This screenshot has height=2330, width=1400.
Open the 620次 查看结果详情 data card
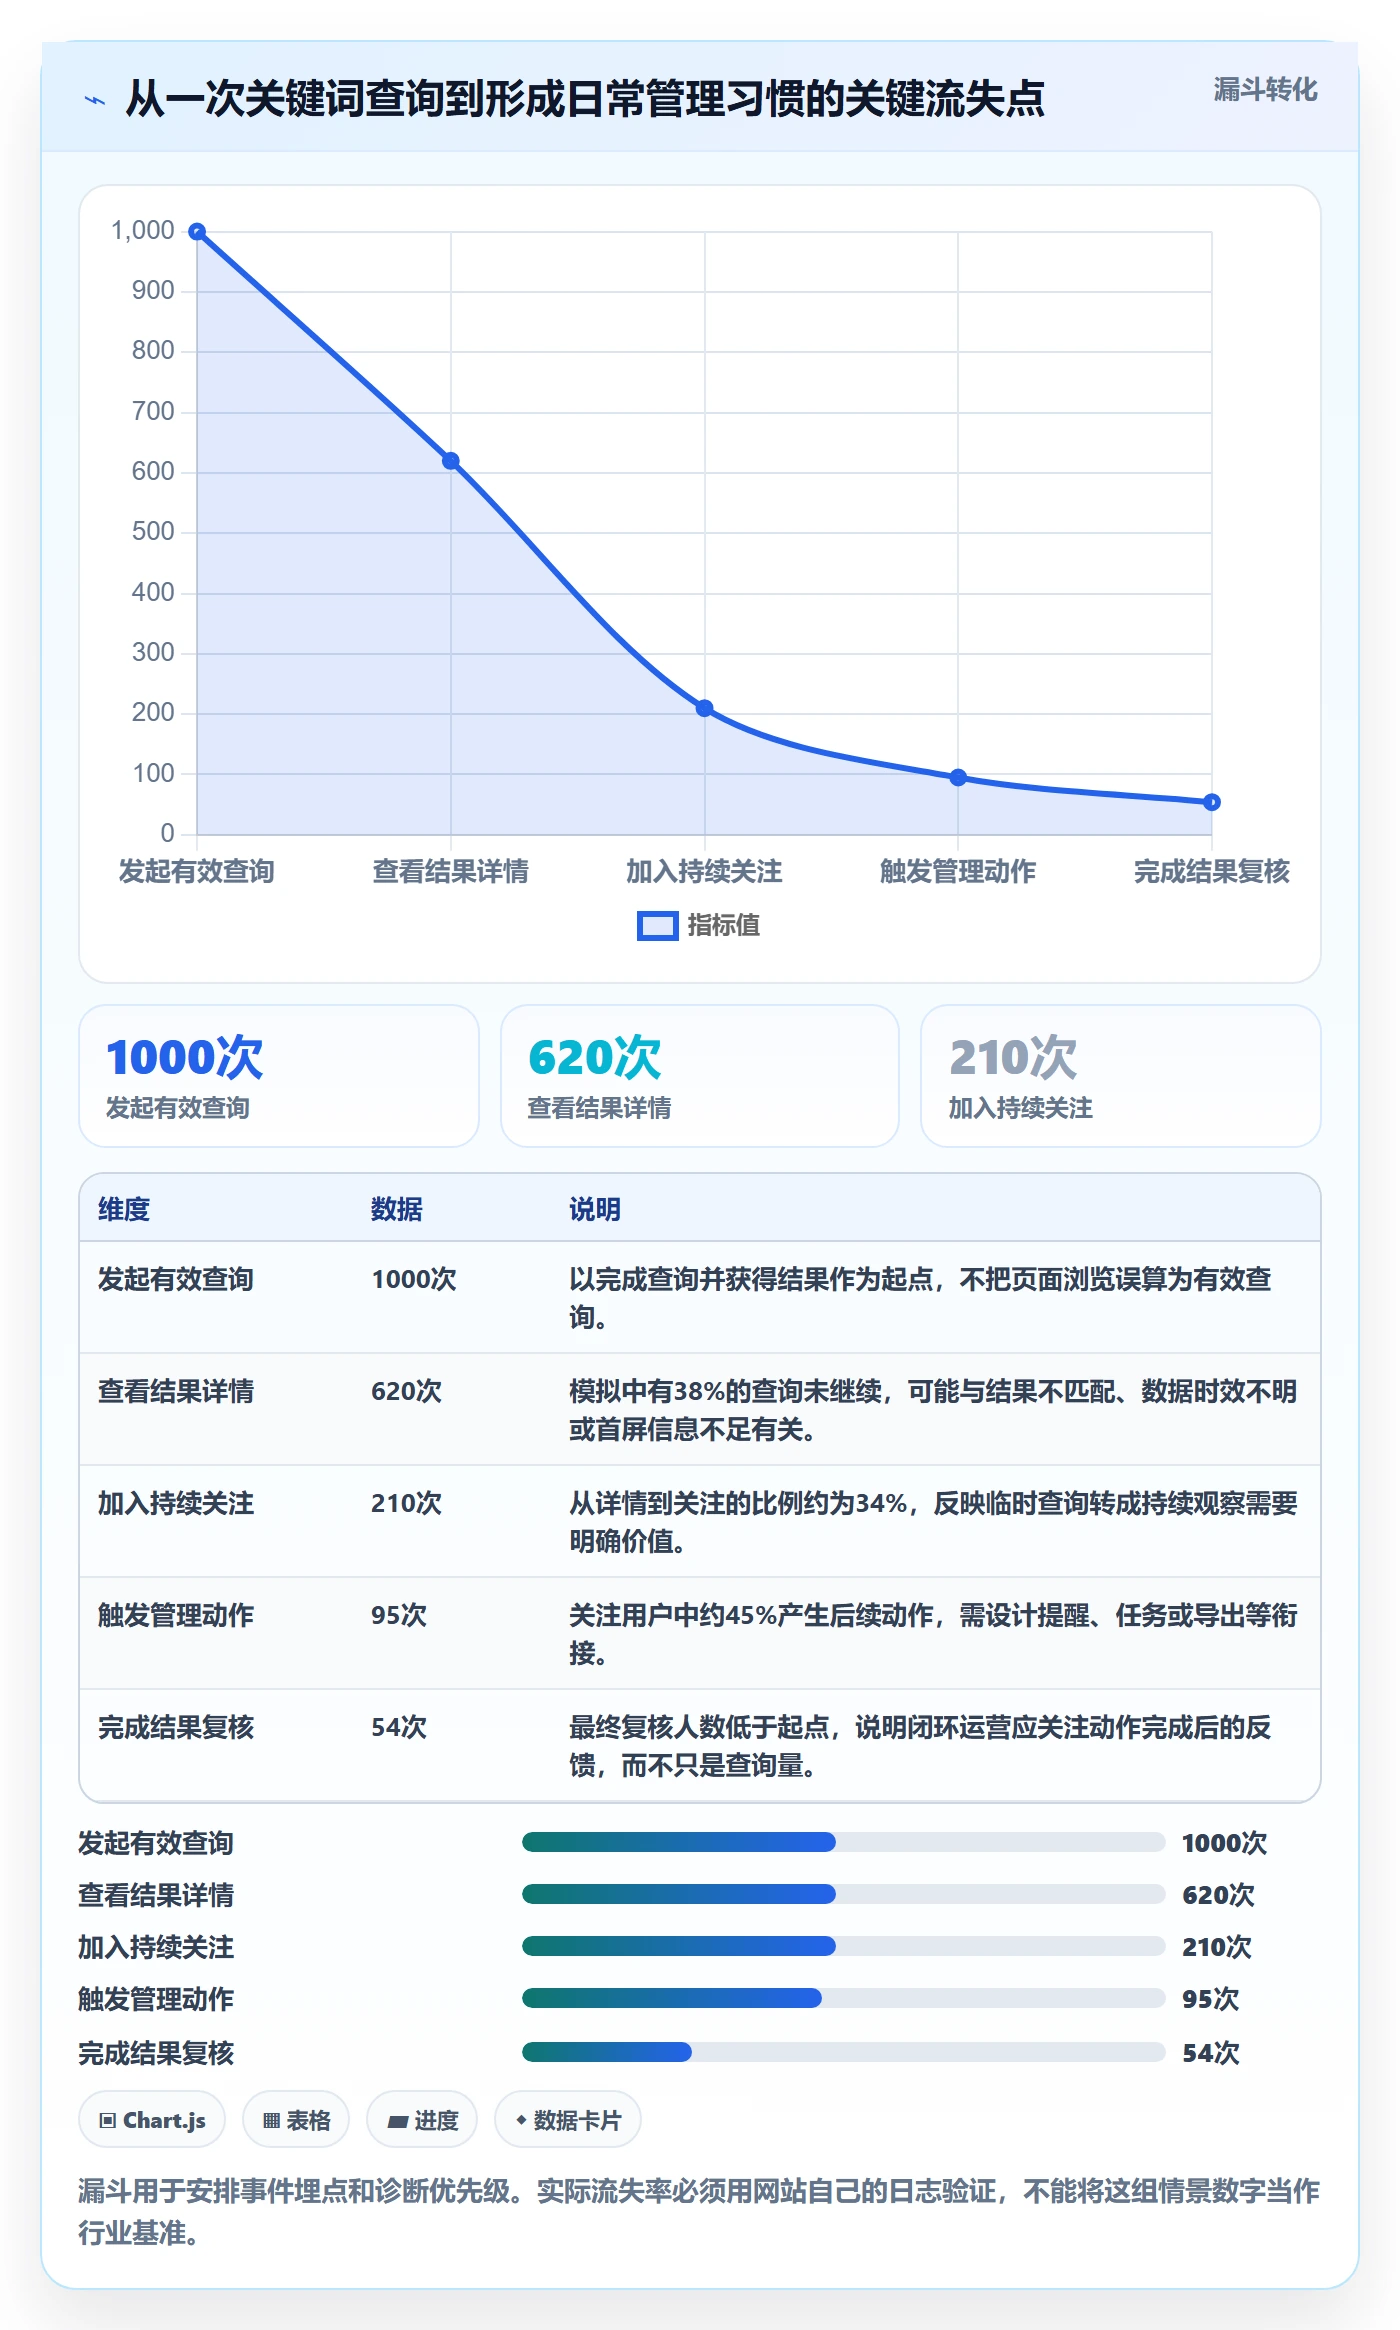tap(700, 1076)
